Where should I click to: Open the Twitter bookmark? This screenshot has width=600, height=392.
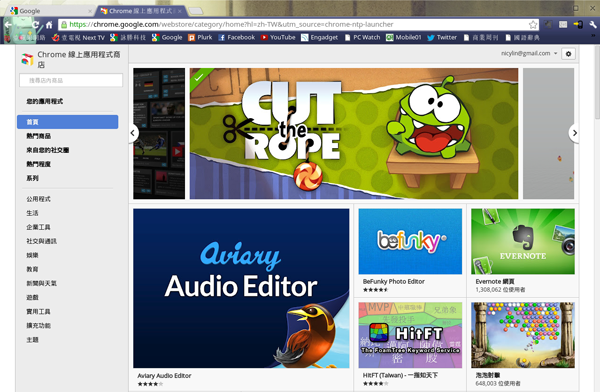pos(442,38)
